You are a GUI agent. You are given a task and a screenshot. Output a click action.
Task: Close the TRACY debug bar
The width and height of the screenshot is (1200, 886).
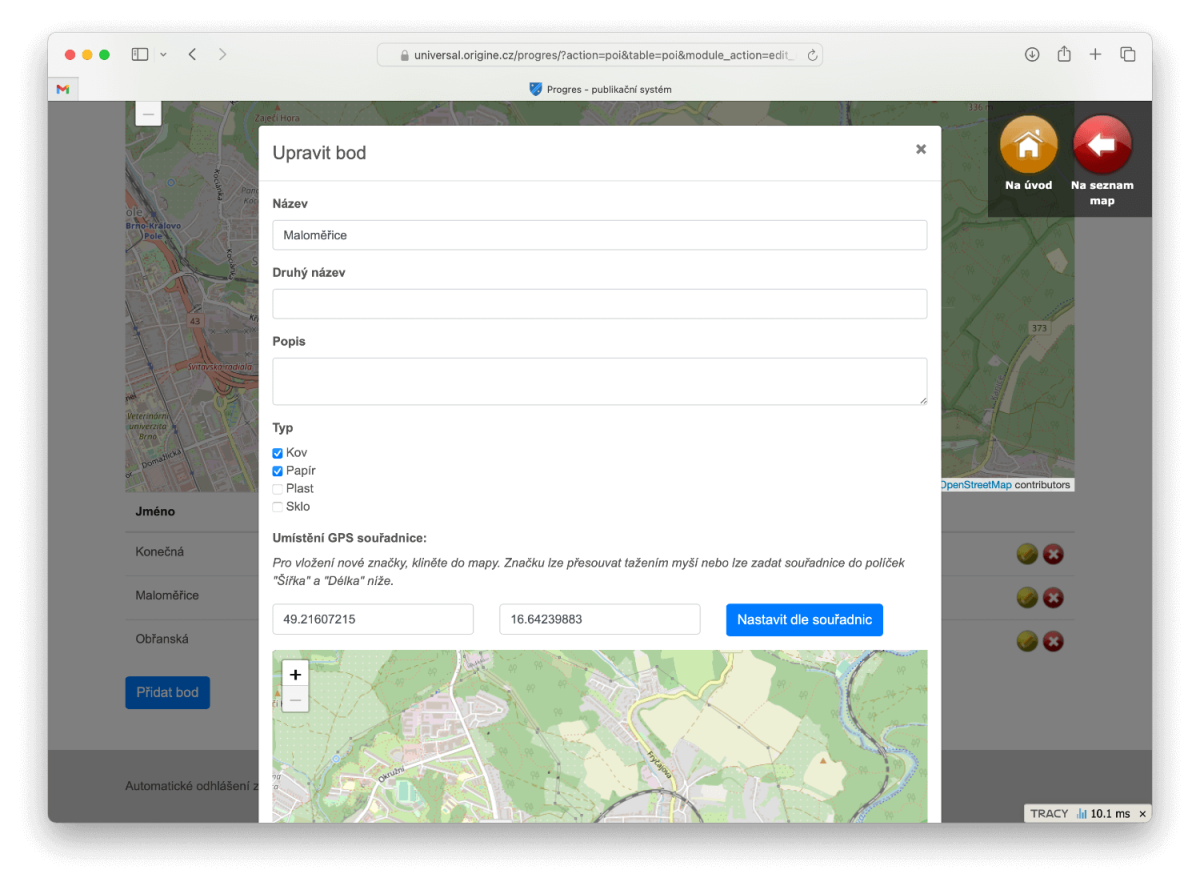tap(1142, 814)
